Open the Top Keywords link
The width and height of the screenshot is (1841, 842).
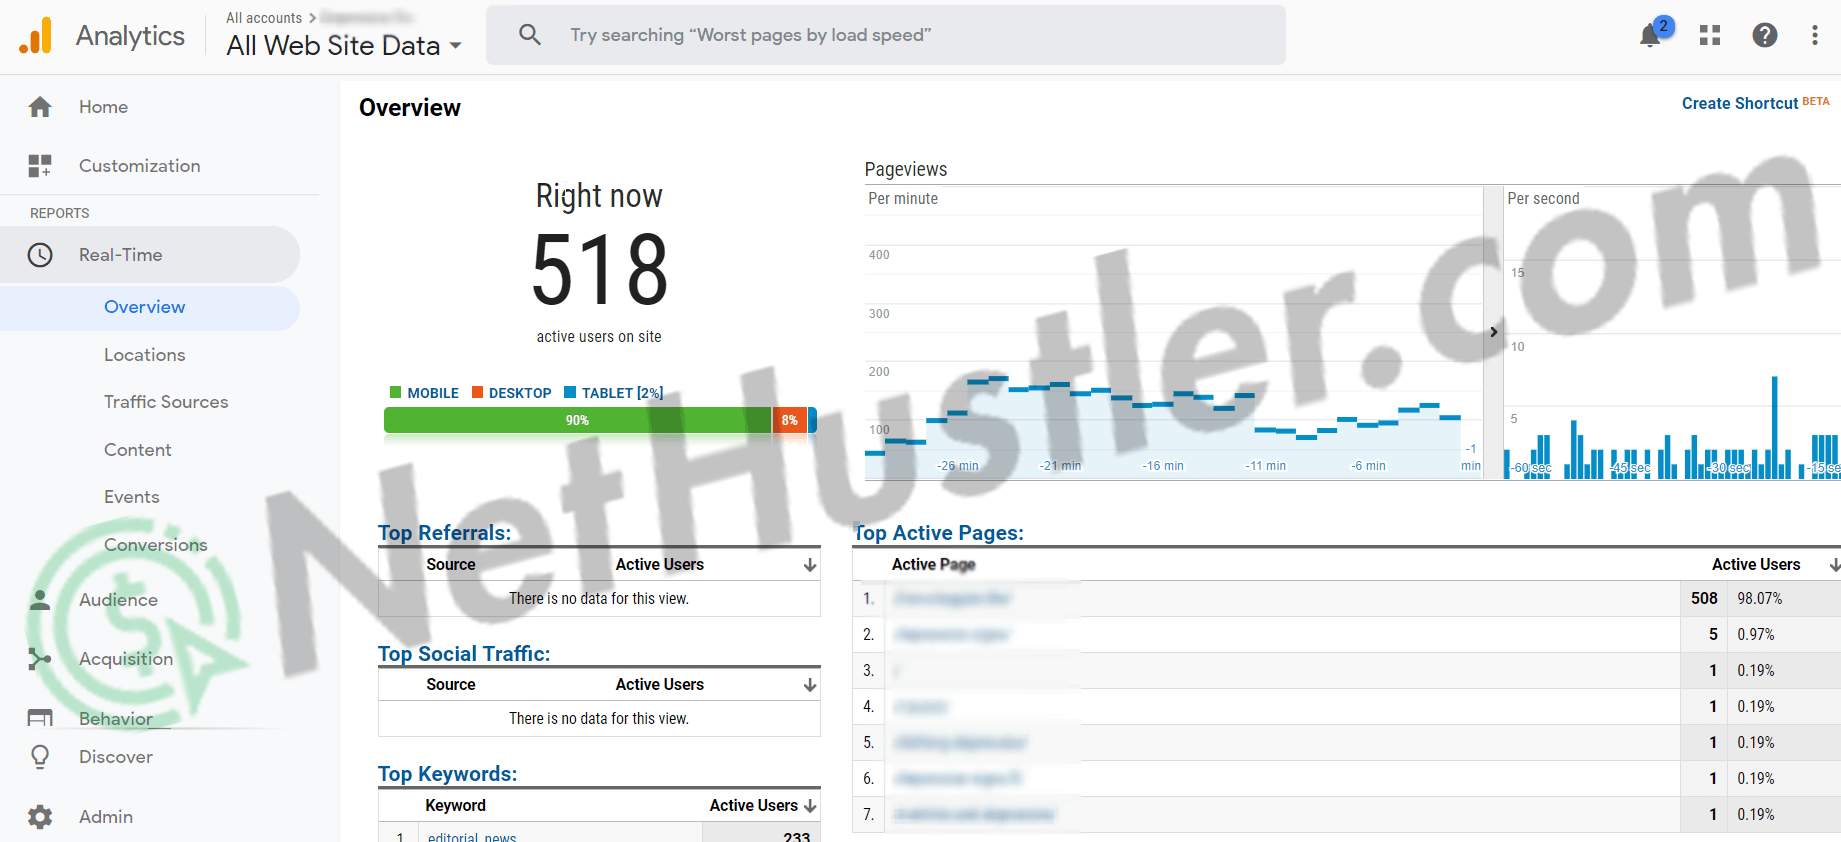[447, 774]
